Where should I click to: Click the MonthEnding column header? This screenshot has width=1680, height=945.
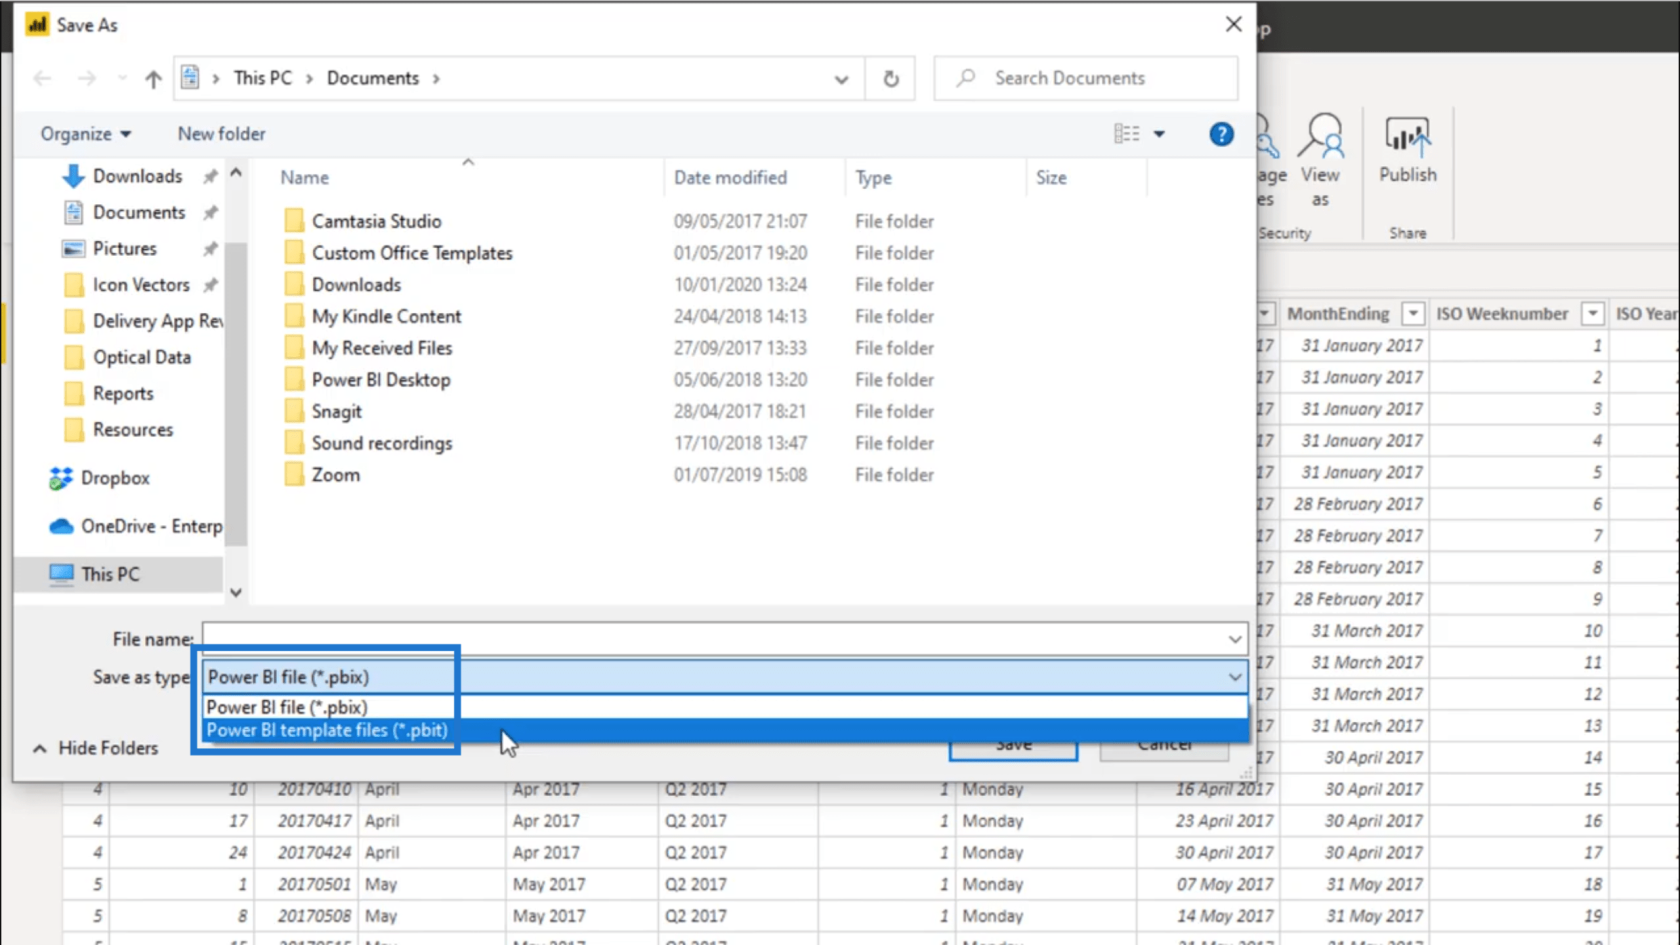[x=1338, y=314]
